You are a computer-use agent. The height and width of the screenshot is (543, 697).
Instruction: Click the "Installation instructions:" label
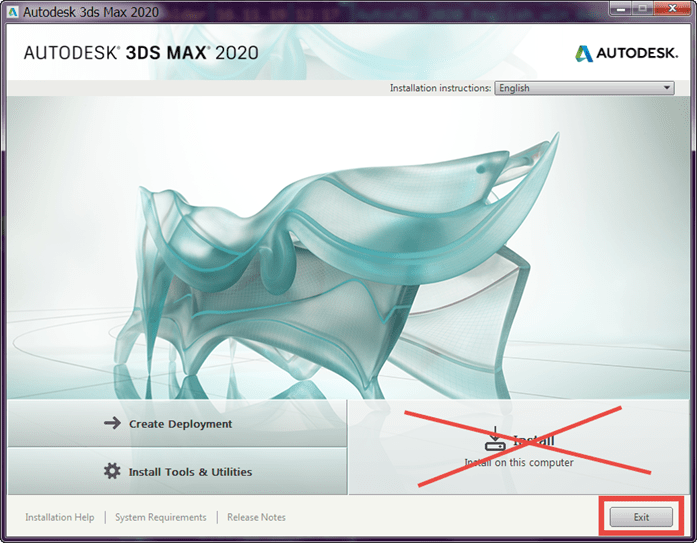coord(440,88)
